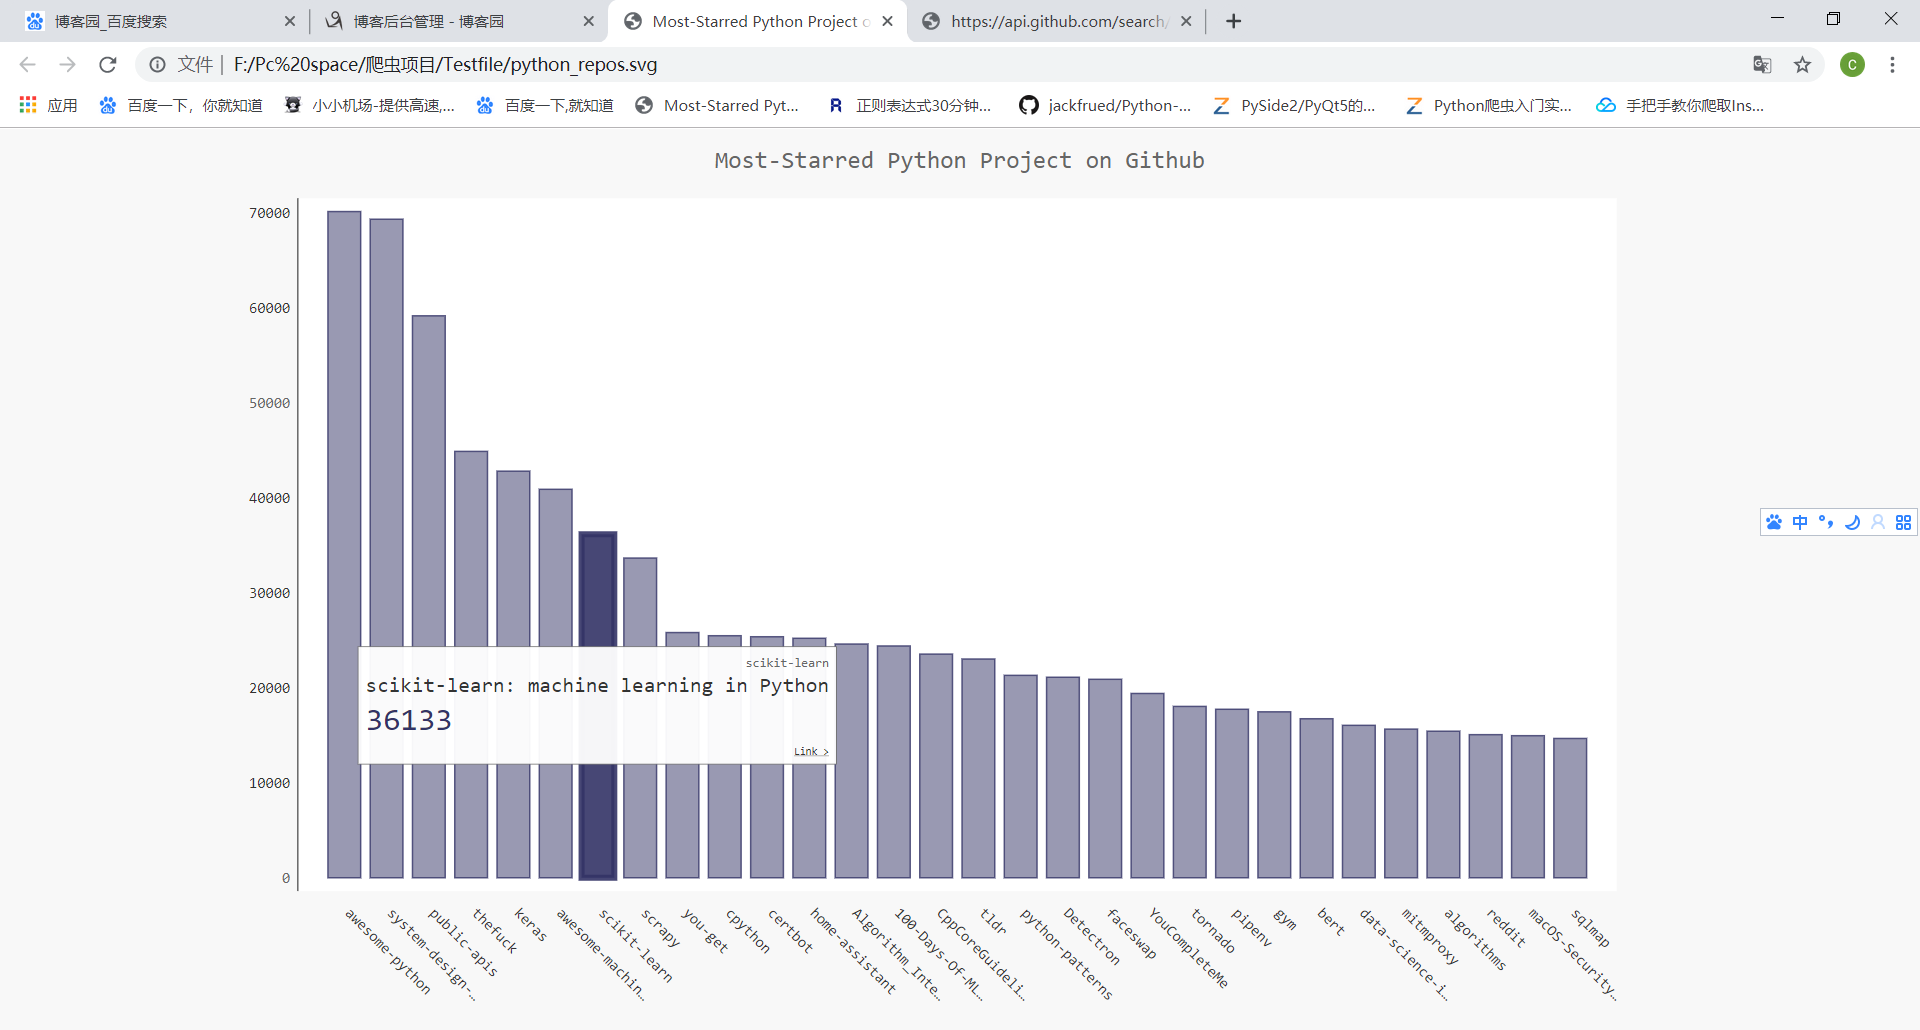
Task: Open the Most-Starred Pyt... bookmark
Action: pos(718,105)
